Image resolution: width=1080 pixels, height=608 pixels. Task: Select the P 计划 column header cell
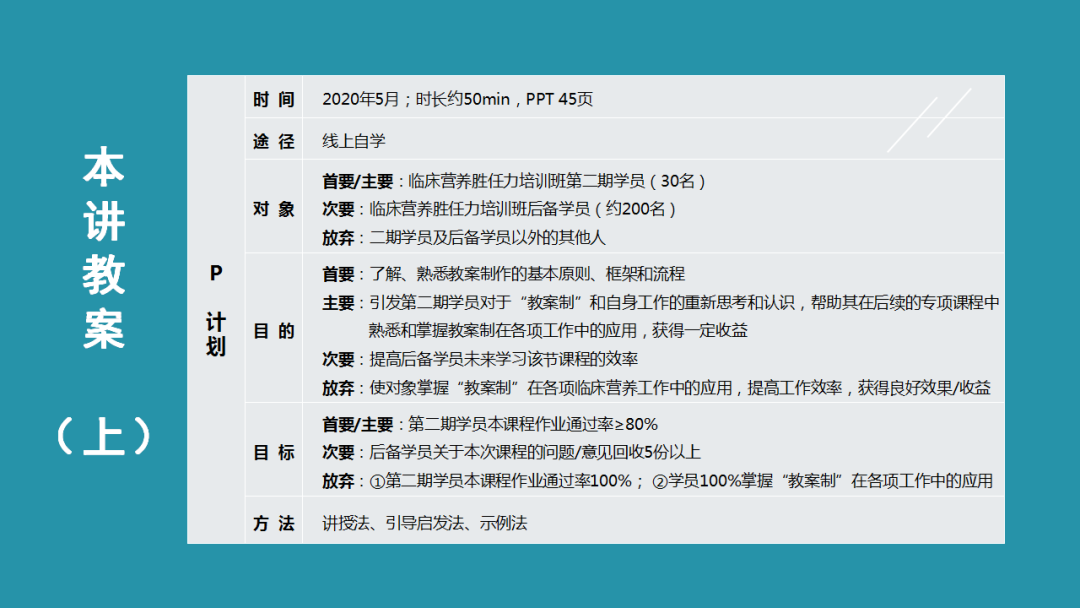(x=216, y=309)
